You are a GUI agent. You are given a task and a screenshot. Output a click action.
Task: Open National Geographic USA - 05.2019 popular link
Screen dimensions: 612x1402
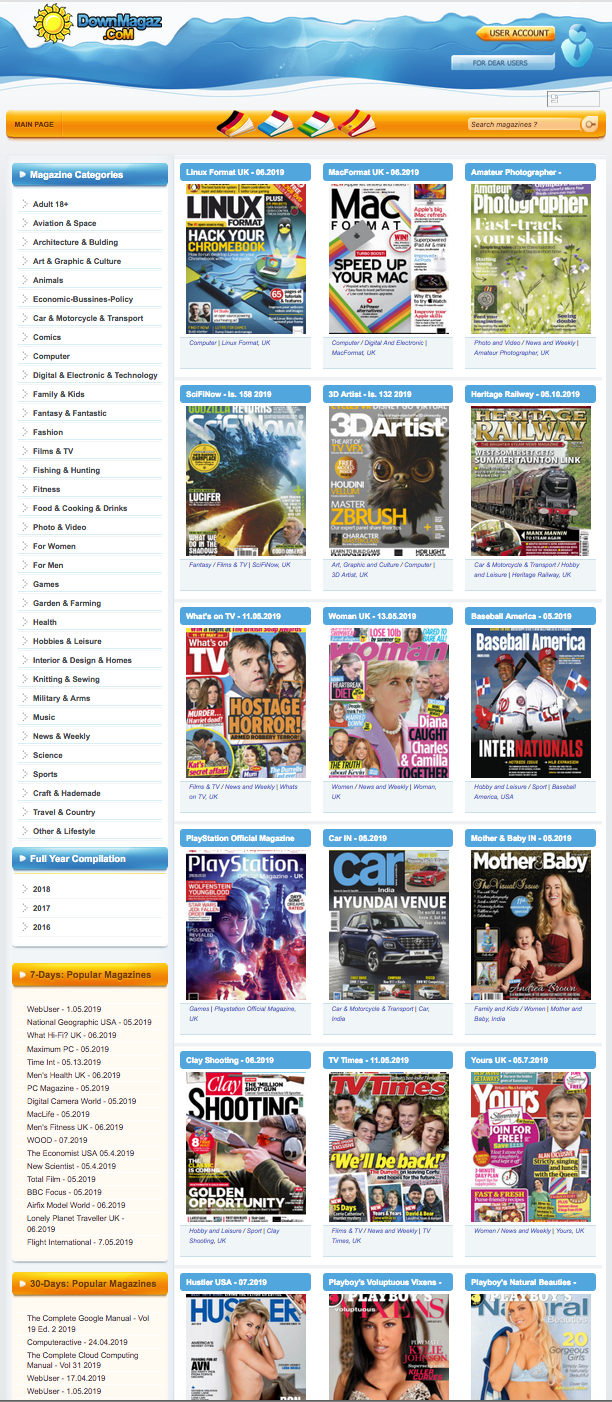89,1022
